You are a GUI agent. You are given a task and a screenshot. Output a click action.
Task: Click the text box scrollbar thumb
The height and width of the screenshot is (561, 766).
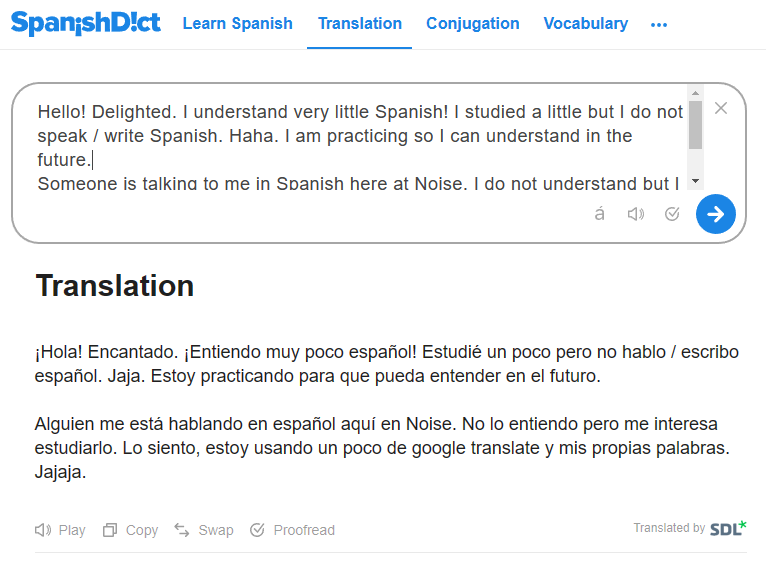coord(695,125)
